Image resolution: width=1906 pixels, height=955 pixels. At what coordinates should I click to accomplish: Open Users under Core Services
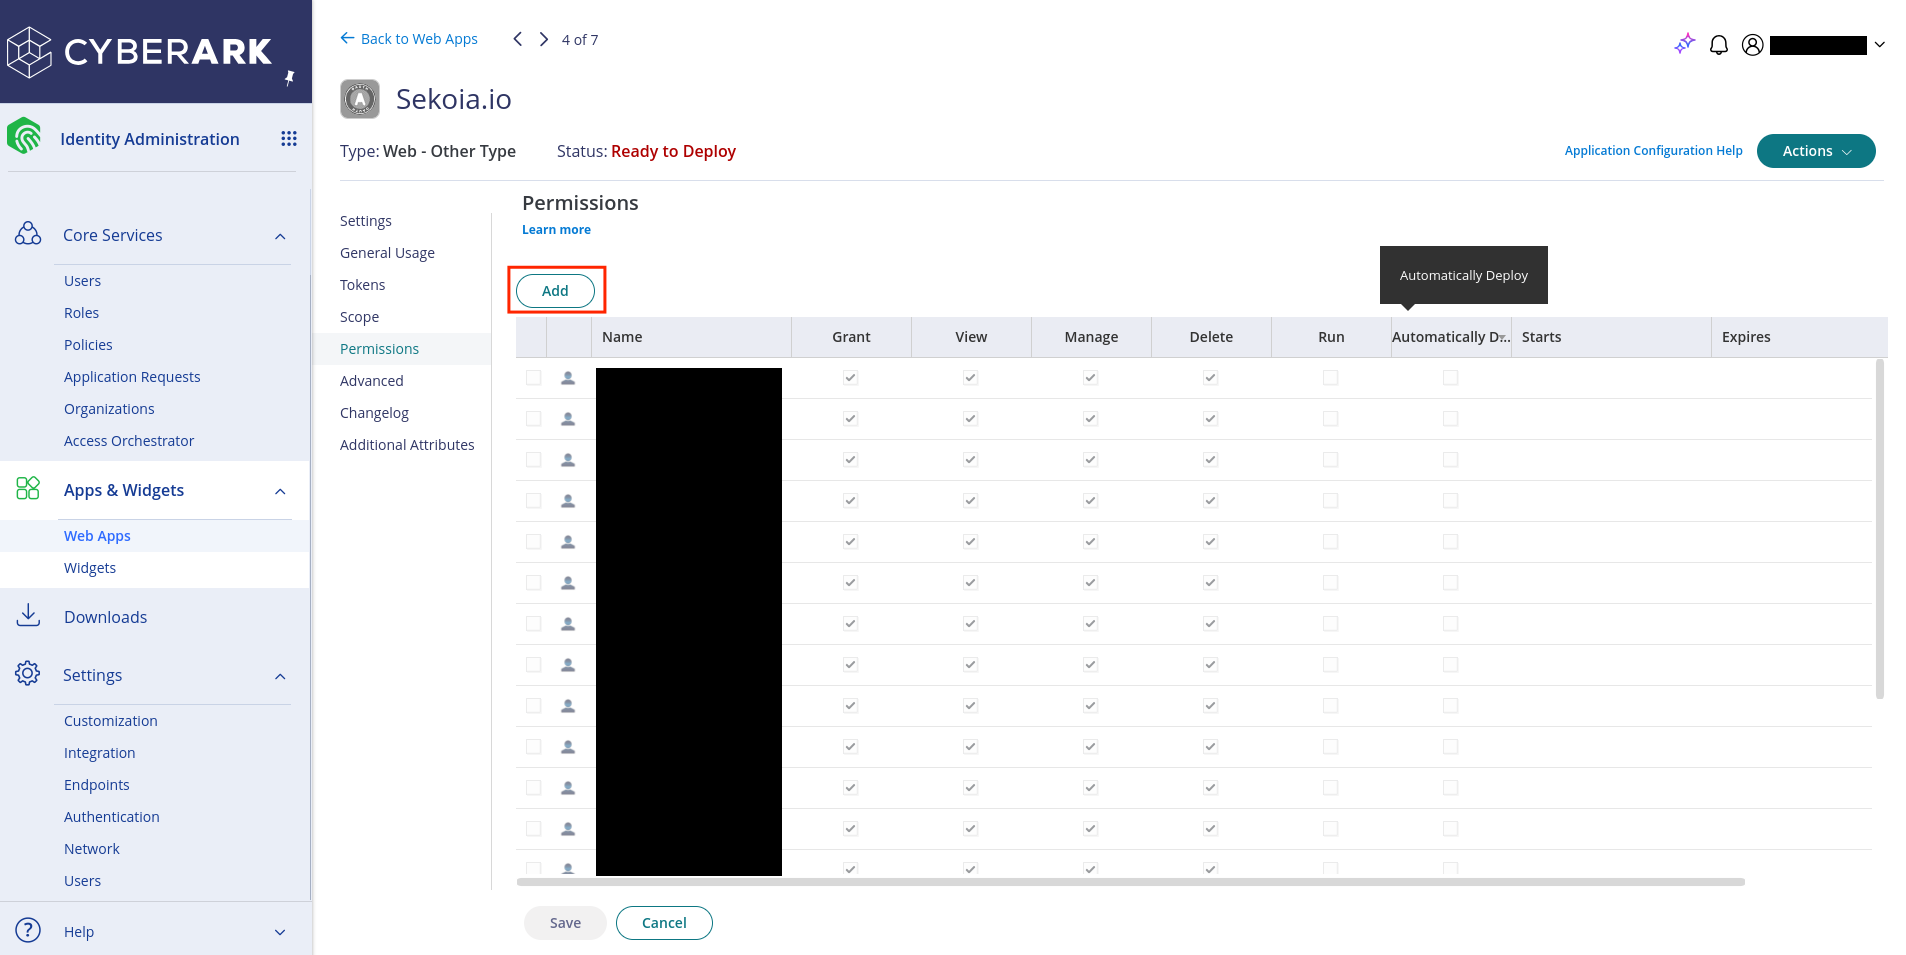[82, 281]
